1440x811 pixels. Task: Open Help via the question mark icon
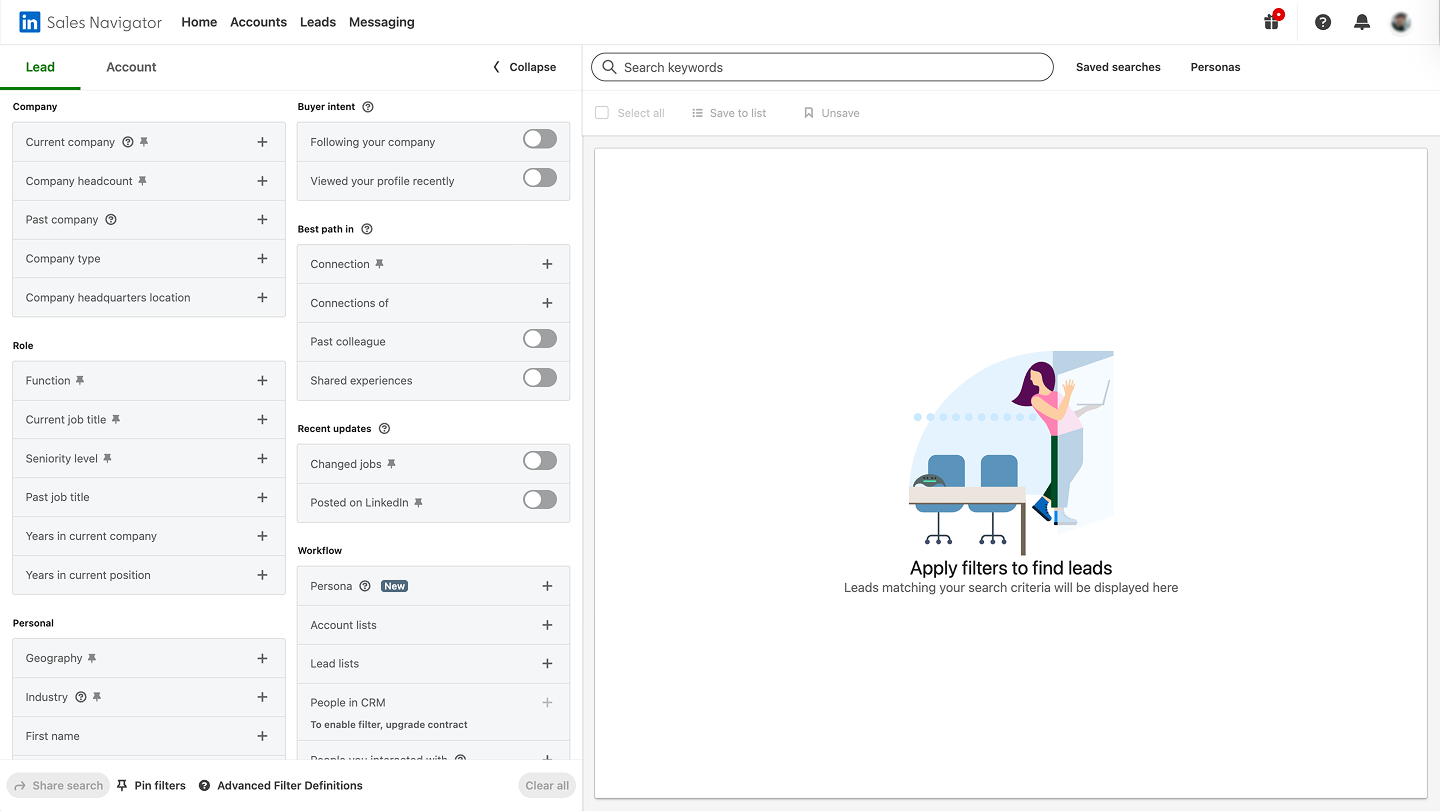pyautogui.click(x=1322, y=21)
